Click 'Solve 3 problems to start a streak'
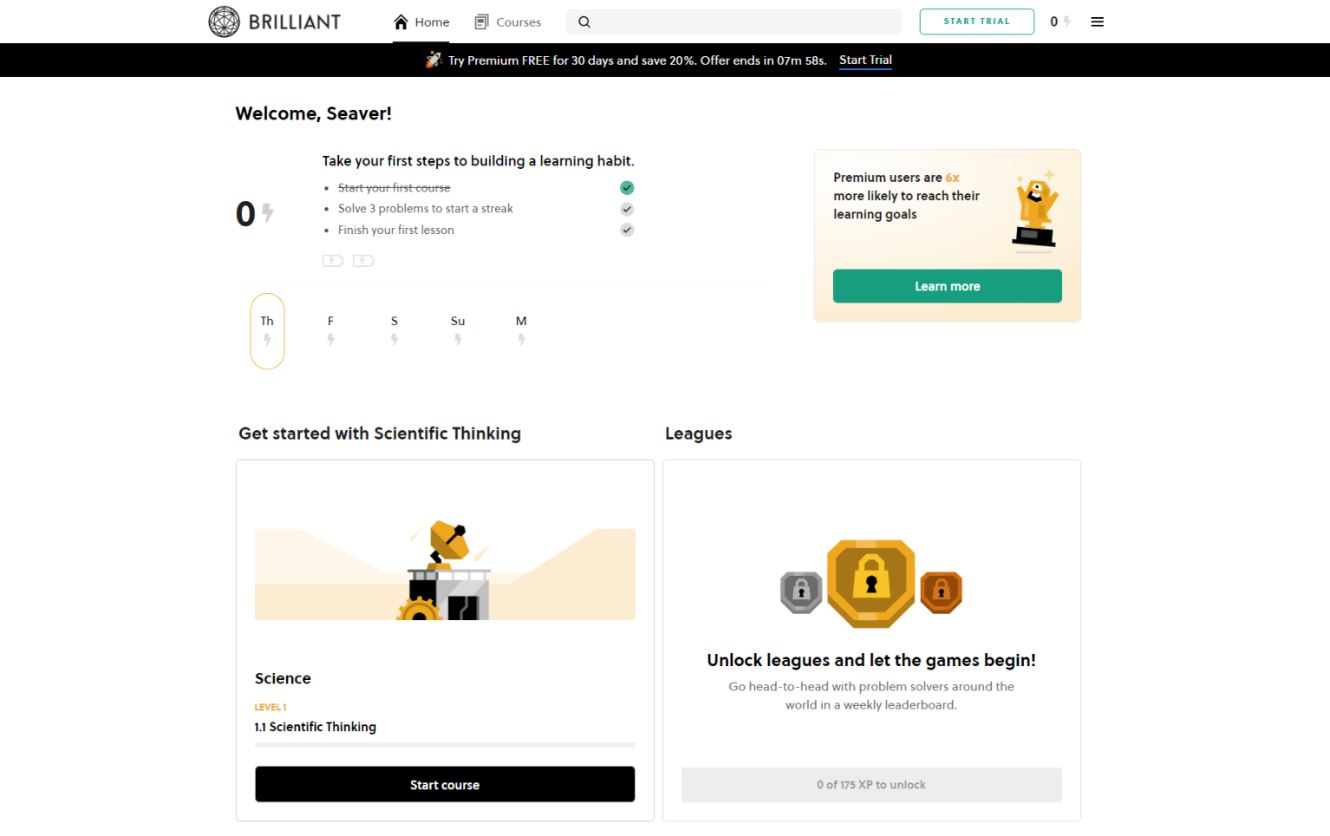Image resolution: width=1330 pixels, height=836 pixels. [x=425, y=209]
